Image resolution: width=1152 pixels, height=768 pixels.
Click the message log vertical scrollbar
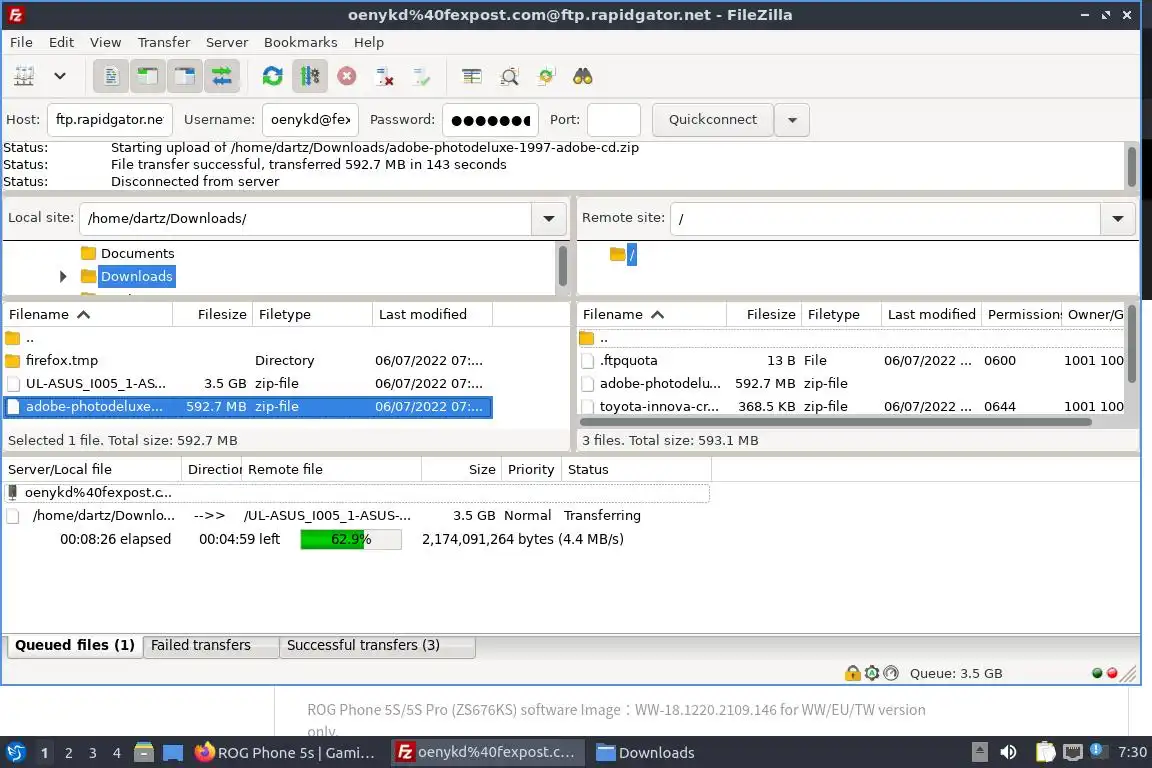[x=1131, y=166]
